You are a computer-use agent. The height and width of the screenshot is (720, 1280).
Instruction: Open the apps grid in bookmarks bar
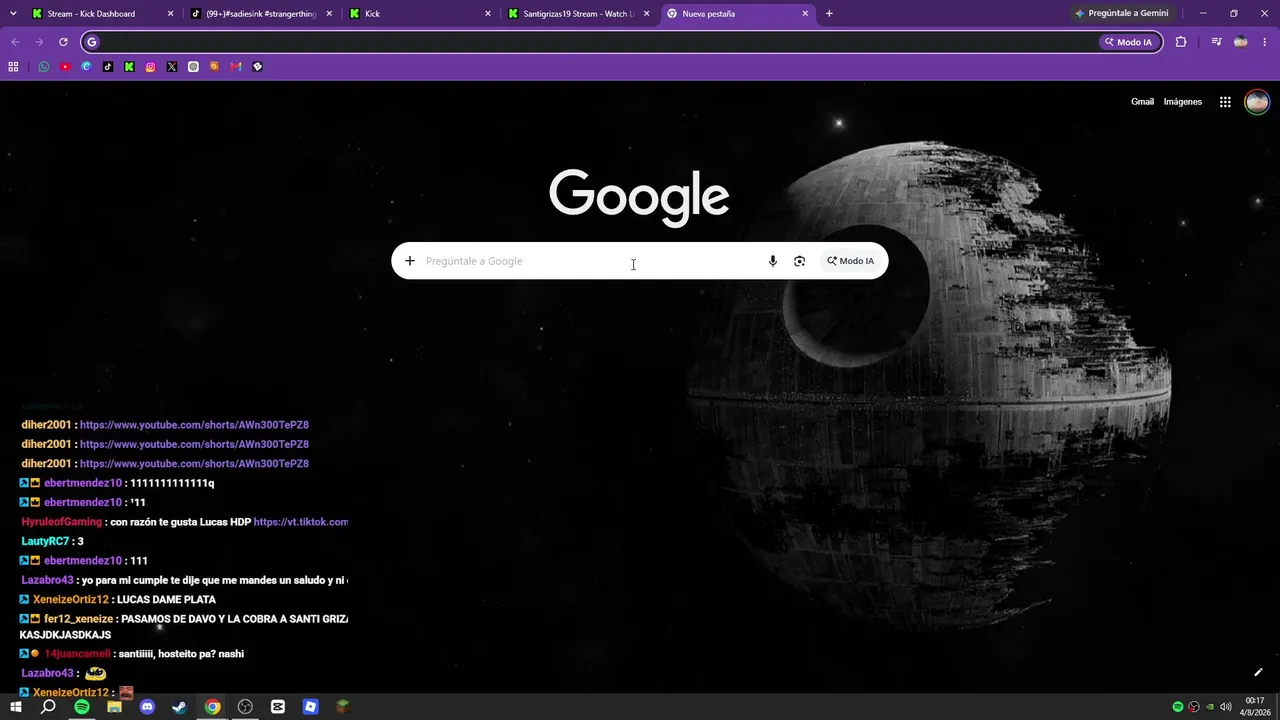pos(13,67)
